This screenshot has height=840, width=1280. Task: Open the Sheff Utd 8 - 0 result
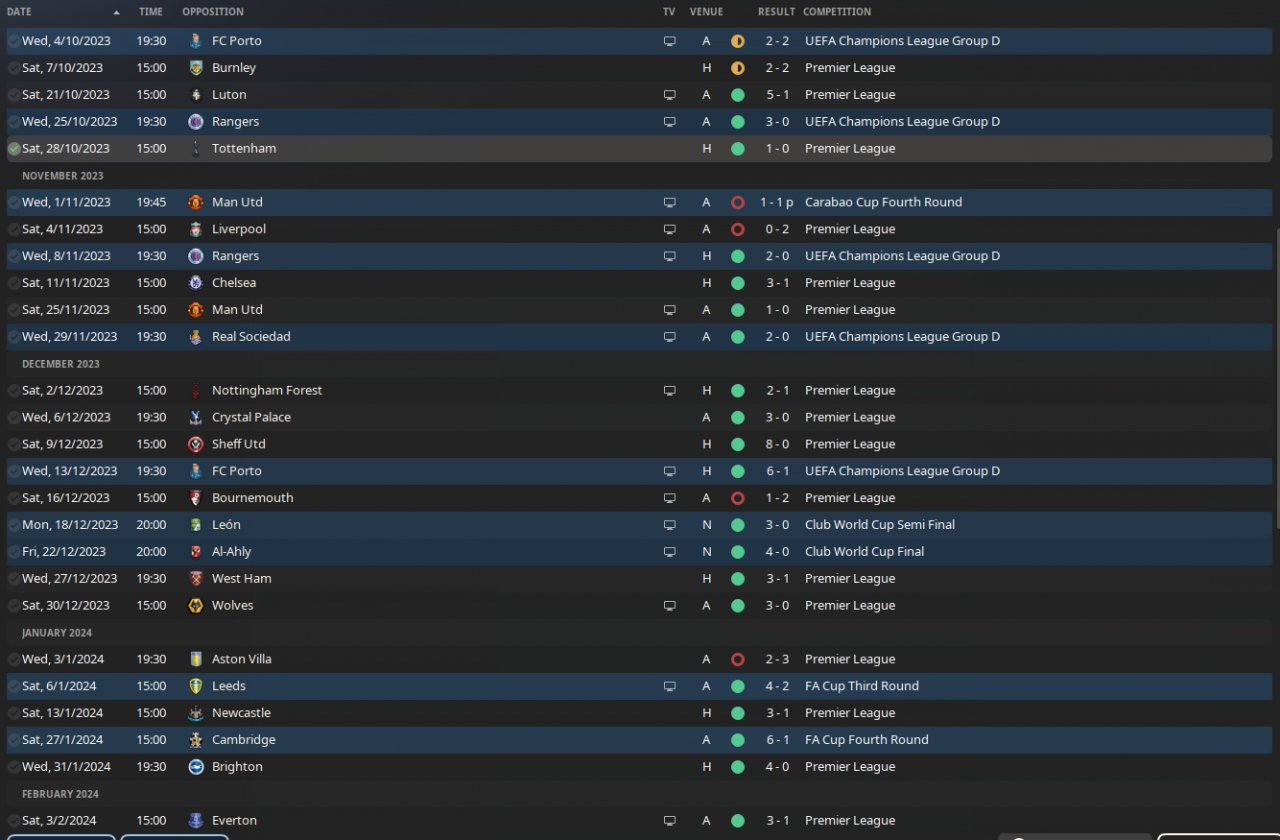point(777,444)
